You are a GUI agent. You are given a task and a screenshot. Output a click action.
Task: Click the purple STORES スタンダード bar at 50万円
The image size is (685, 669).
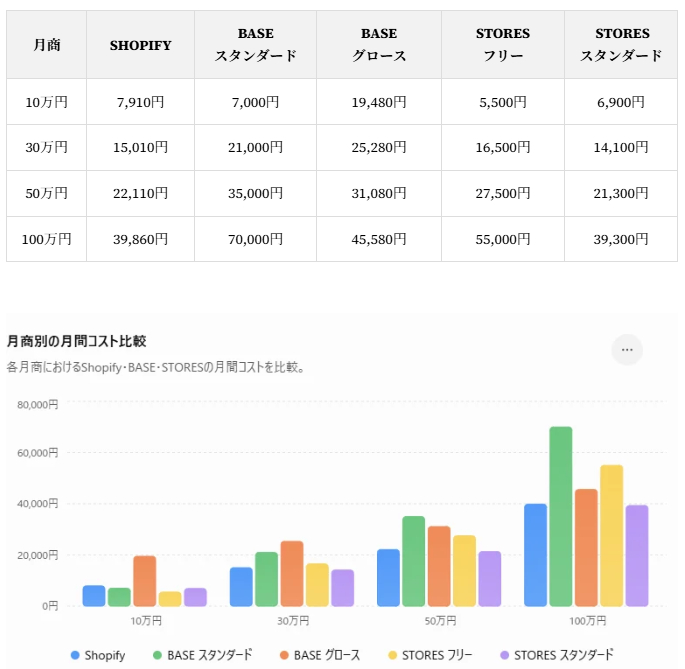(x=489, y=579)
